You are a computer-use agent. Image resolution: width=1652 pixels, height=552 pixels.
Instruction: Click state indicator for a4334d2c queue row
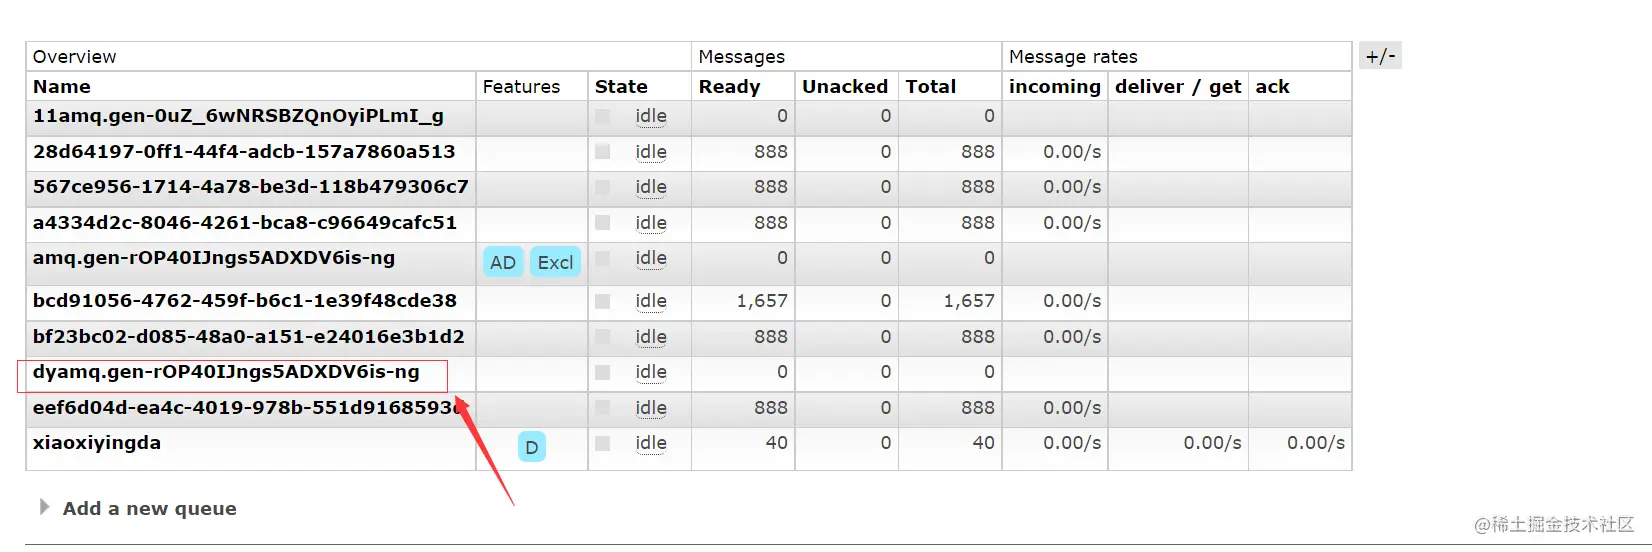(602, 223)
